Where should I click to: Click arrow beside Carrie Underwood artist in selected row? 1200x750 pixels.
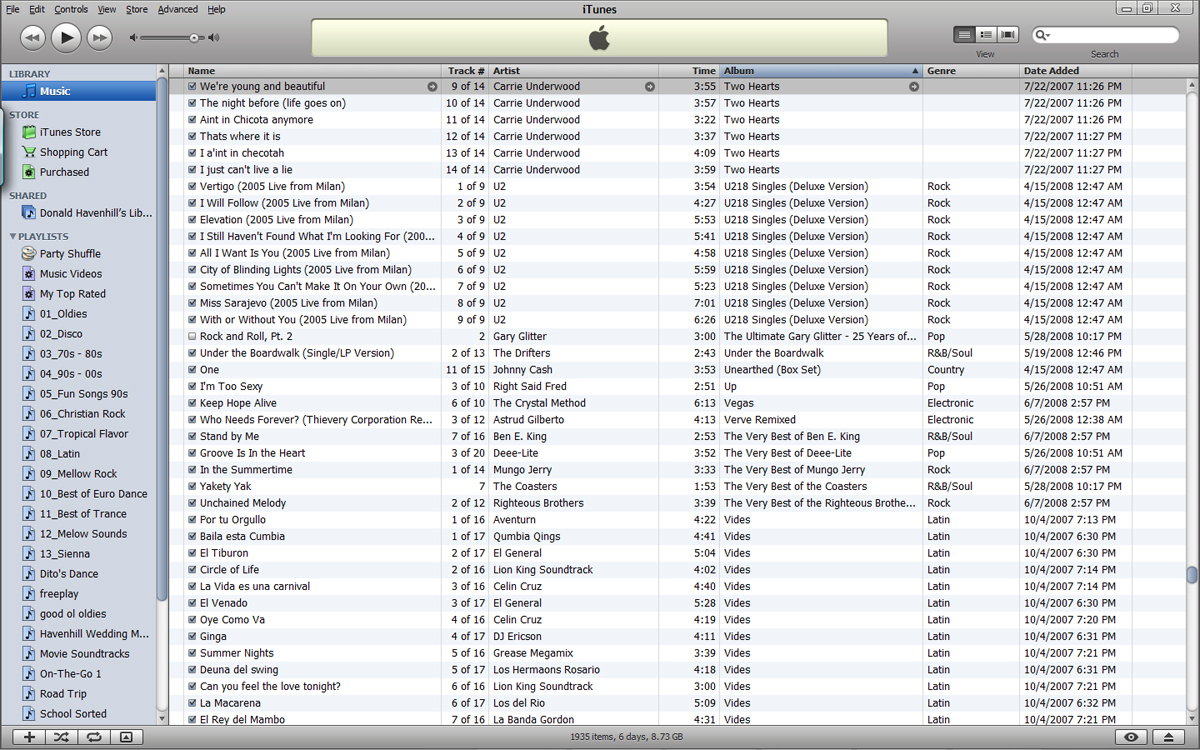click(x=649, y=87)
